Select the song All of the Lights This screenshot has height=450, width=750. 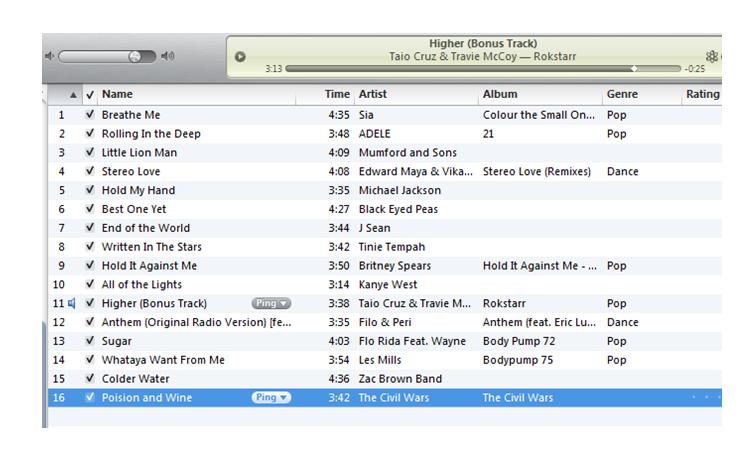tap(142, 285)
